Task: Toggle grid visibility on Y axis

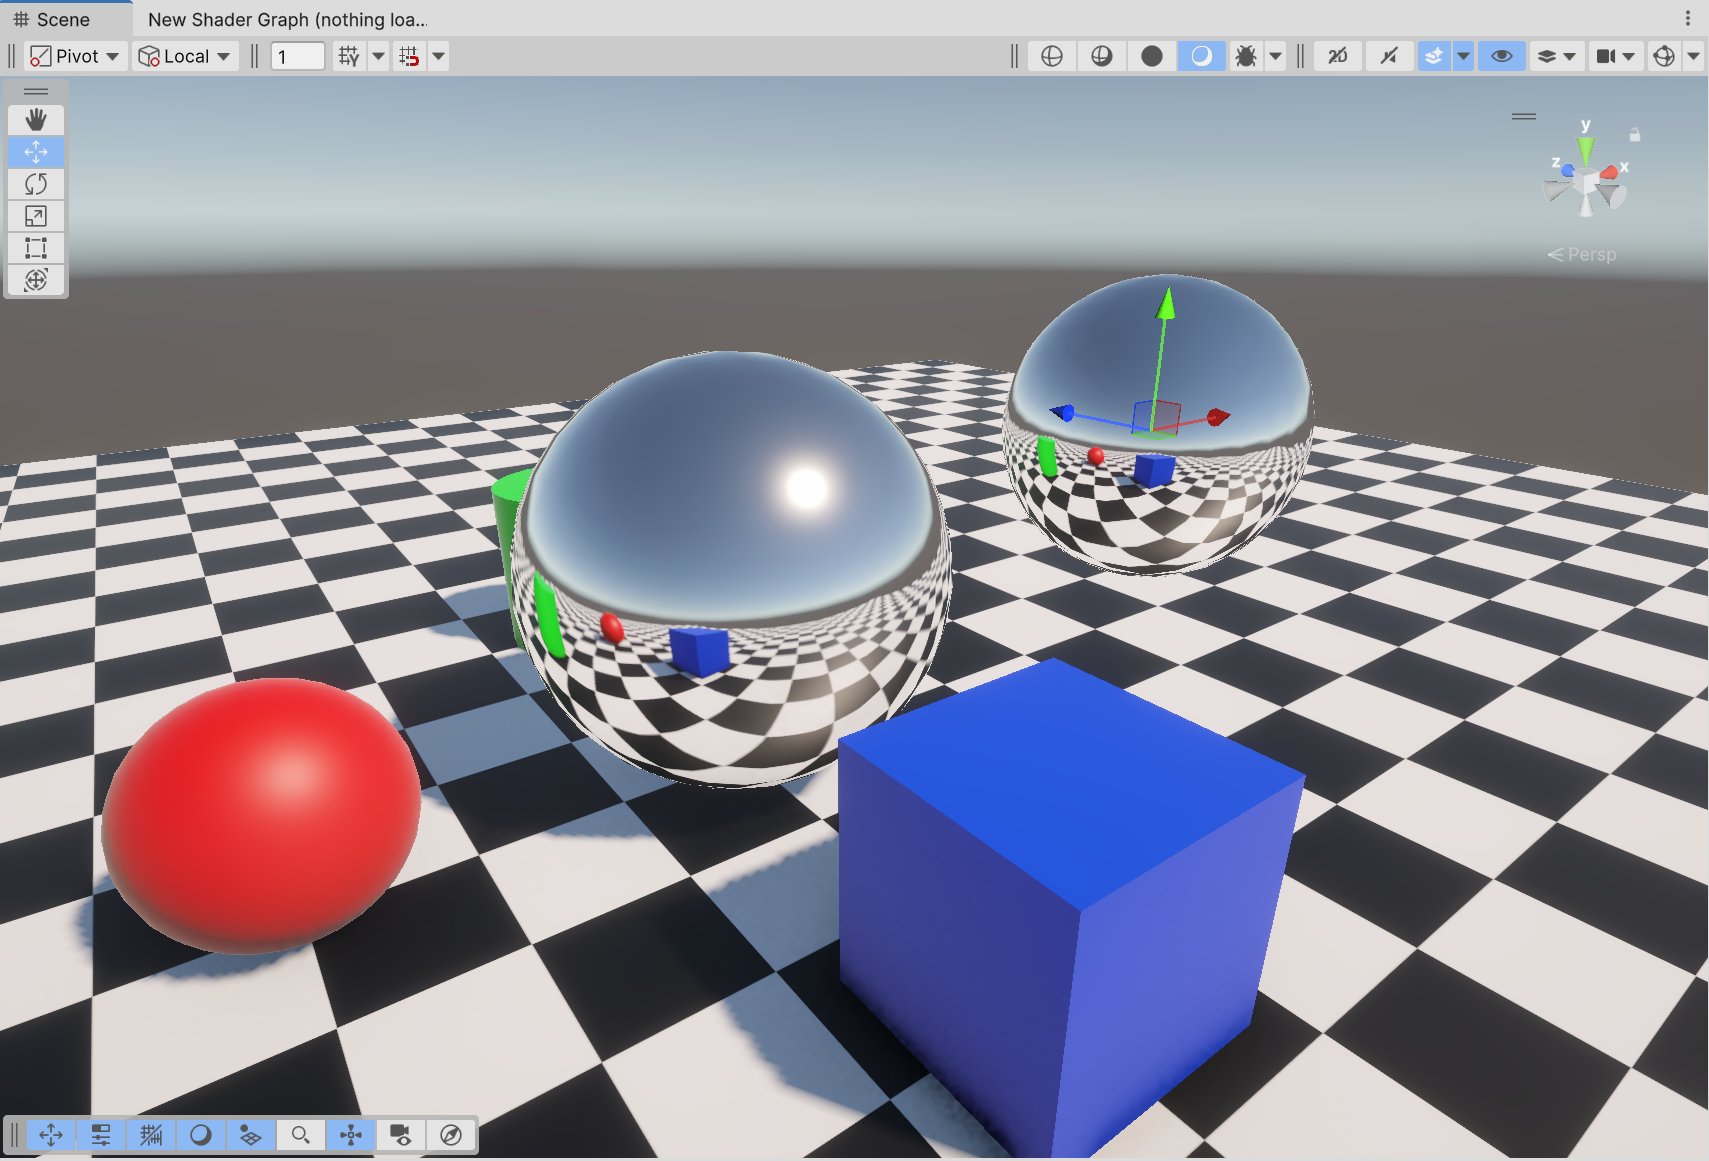Action: [348, 56]
